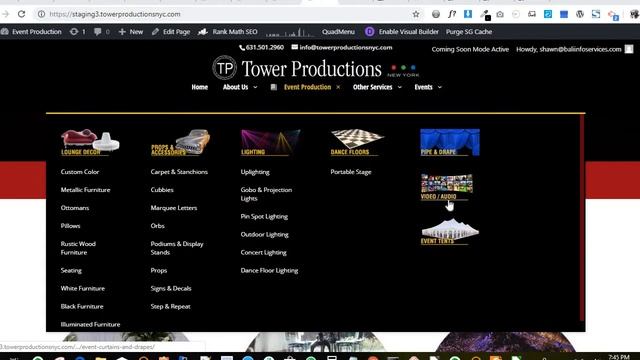This screenshot has width=640, height=360.
Task: Open Dance Floor Lighting link
Action: 269,270
